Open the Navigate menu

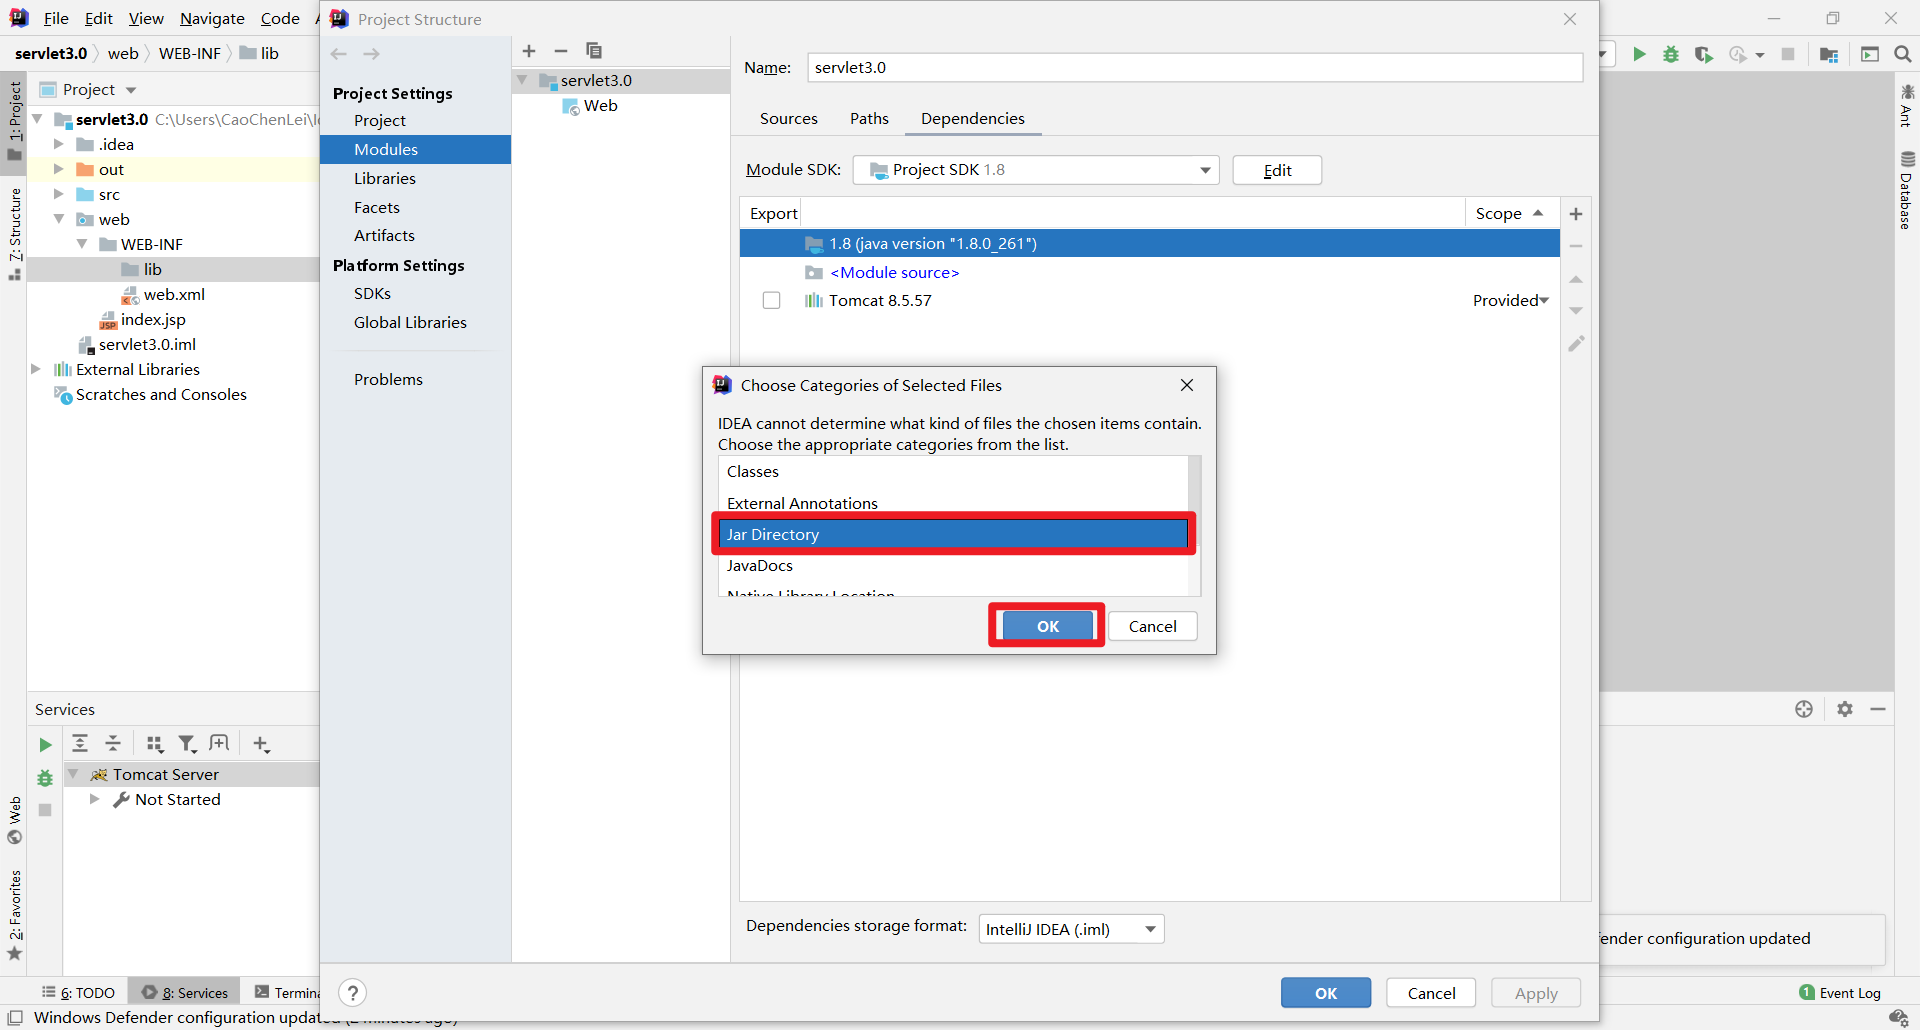click(x=212, y=19)
